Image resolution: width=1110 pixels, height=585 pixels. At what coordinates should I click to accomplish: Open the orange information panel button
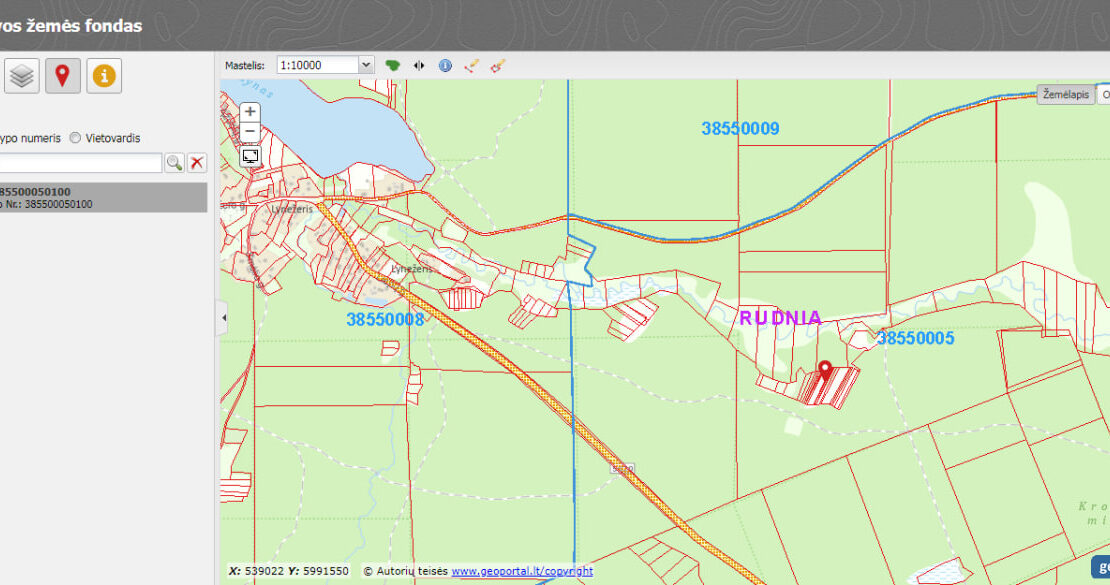(x=104, y=76)
